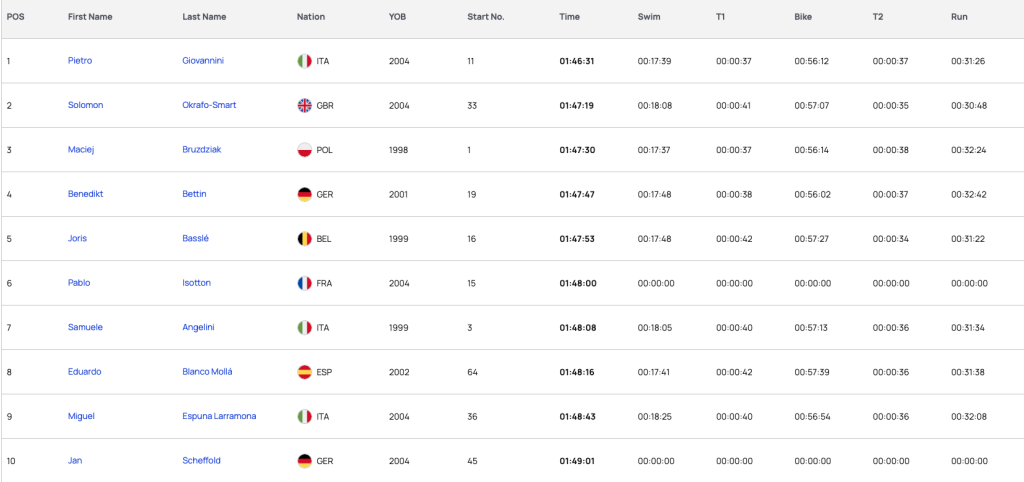Click the Isotton last name link

[197, 283]
